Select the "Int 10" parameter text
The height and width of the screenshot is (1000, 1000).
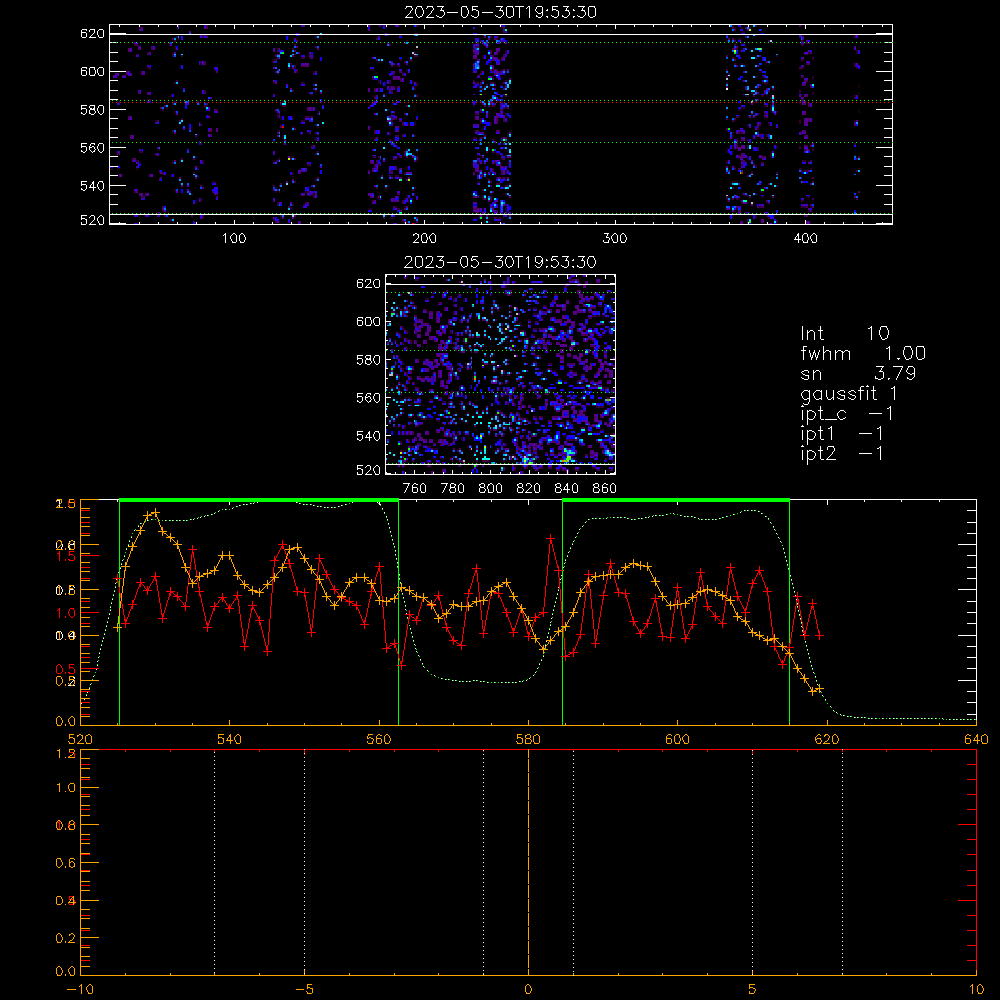tap(844, 333)
